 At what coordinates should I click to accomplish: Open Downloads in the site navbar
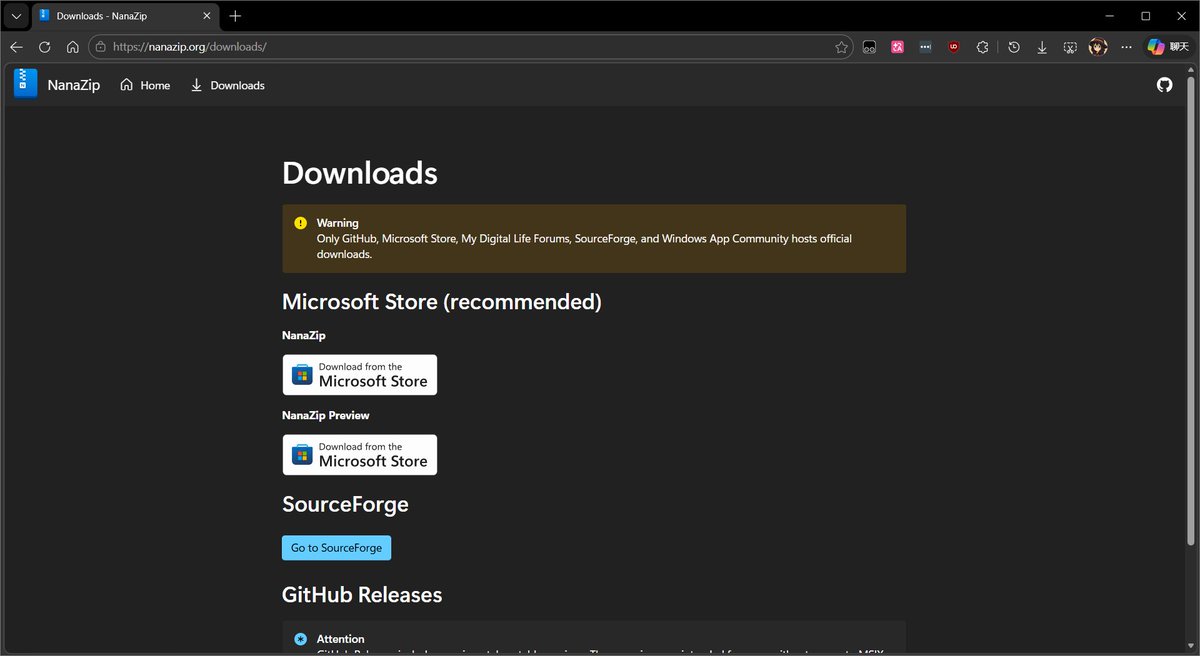point(227,85)
